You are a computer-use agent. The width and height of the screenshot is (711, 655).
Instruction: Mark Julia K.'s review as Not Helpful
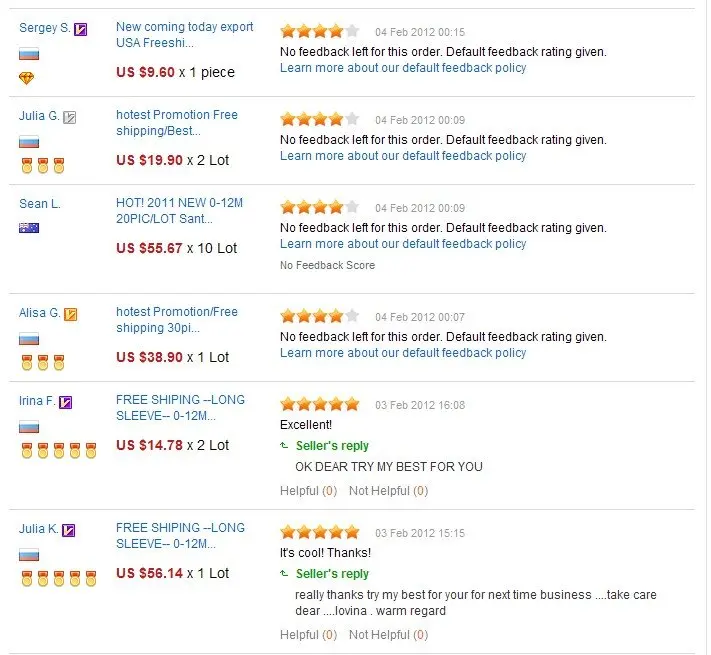pyautogui.click(x=389, y=635)
